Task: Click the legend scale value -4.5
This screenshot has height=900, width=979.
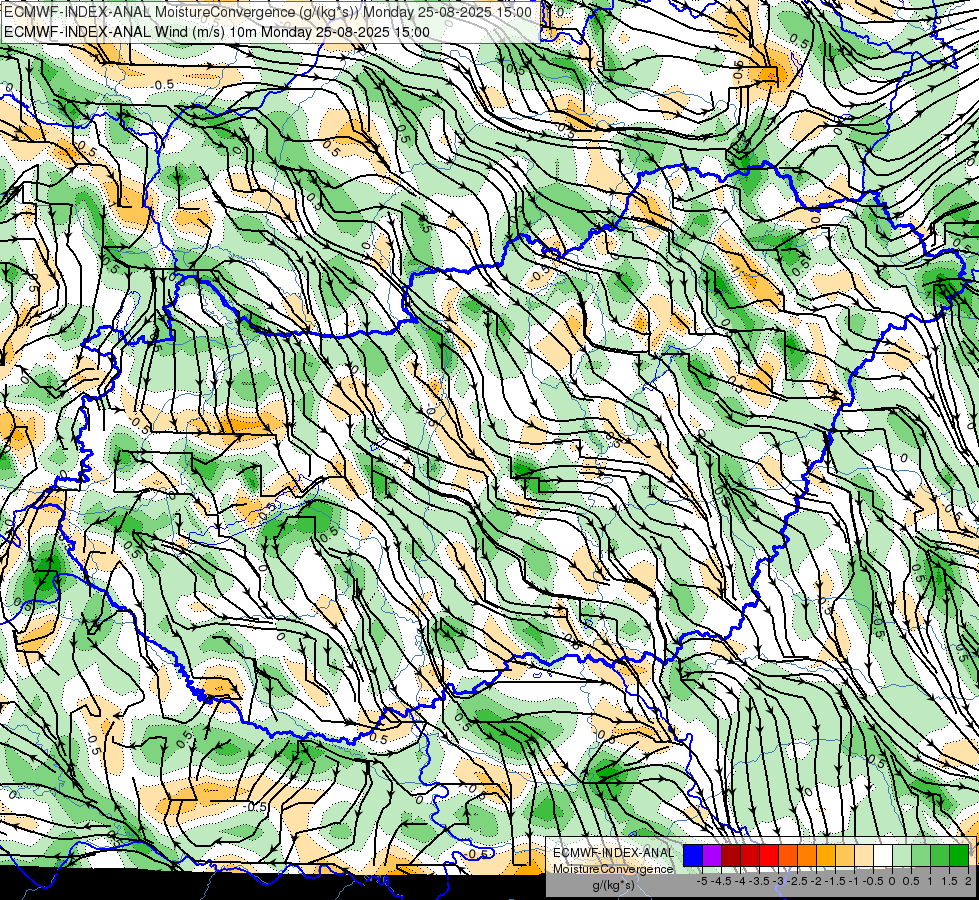Action: click(721, 881)
